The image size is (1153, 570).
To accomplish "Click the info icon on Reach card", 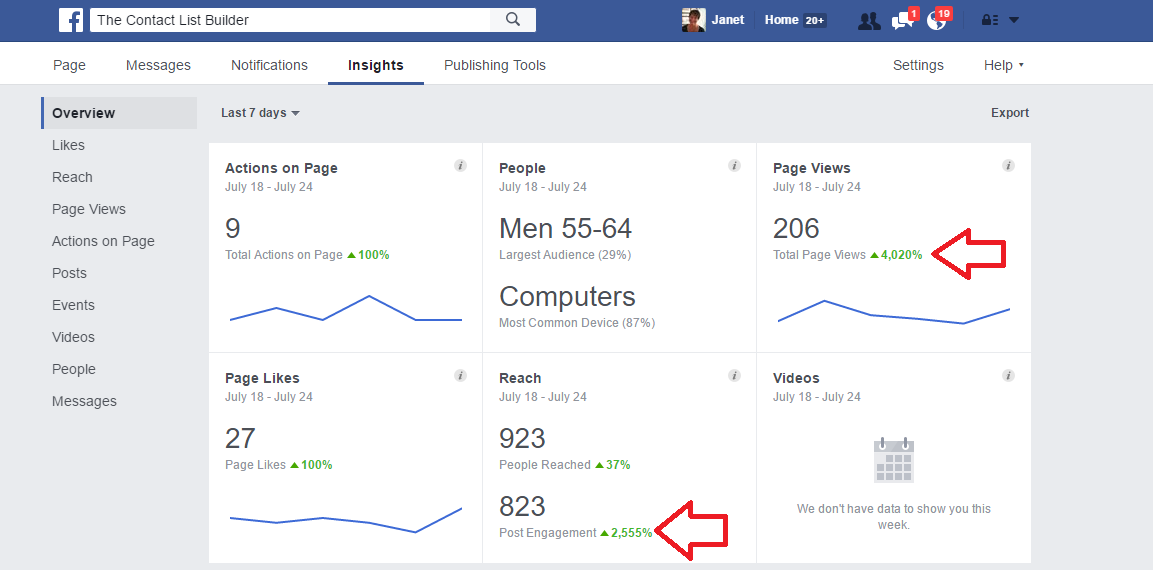I will [734, 376].
